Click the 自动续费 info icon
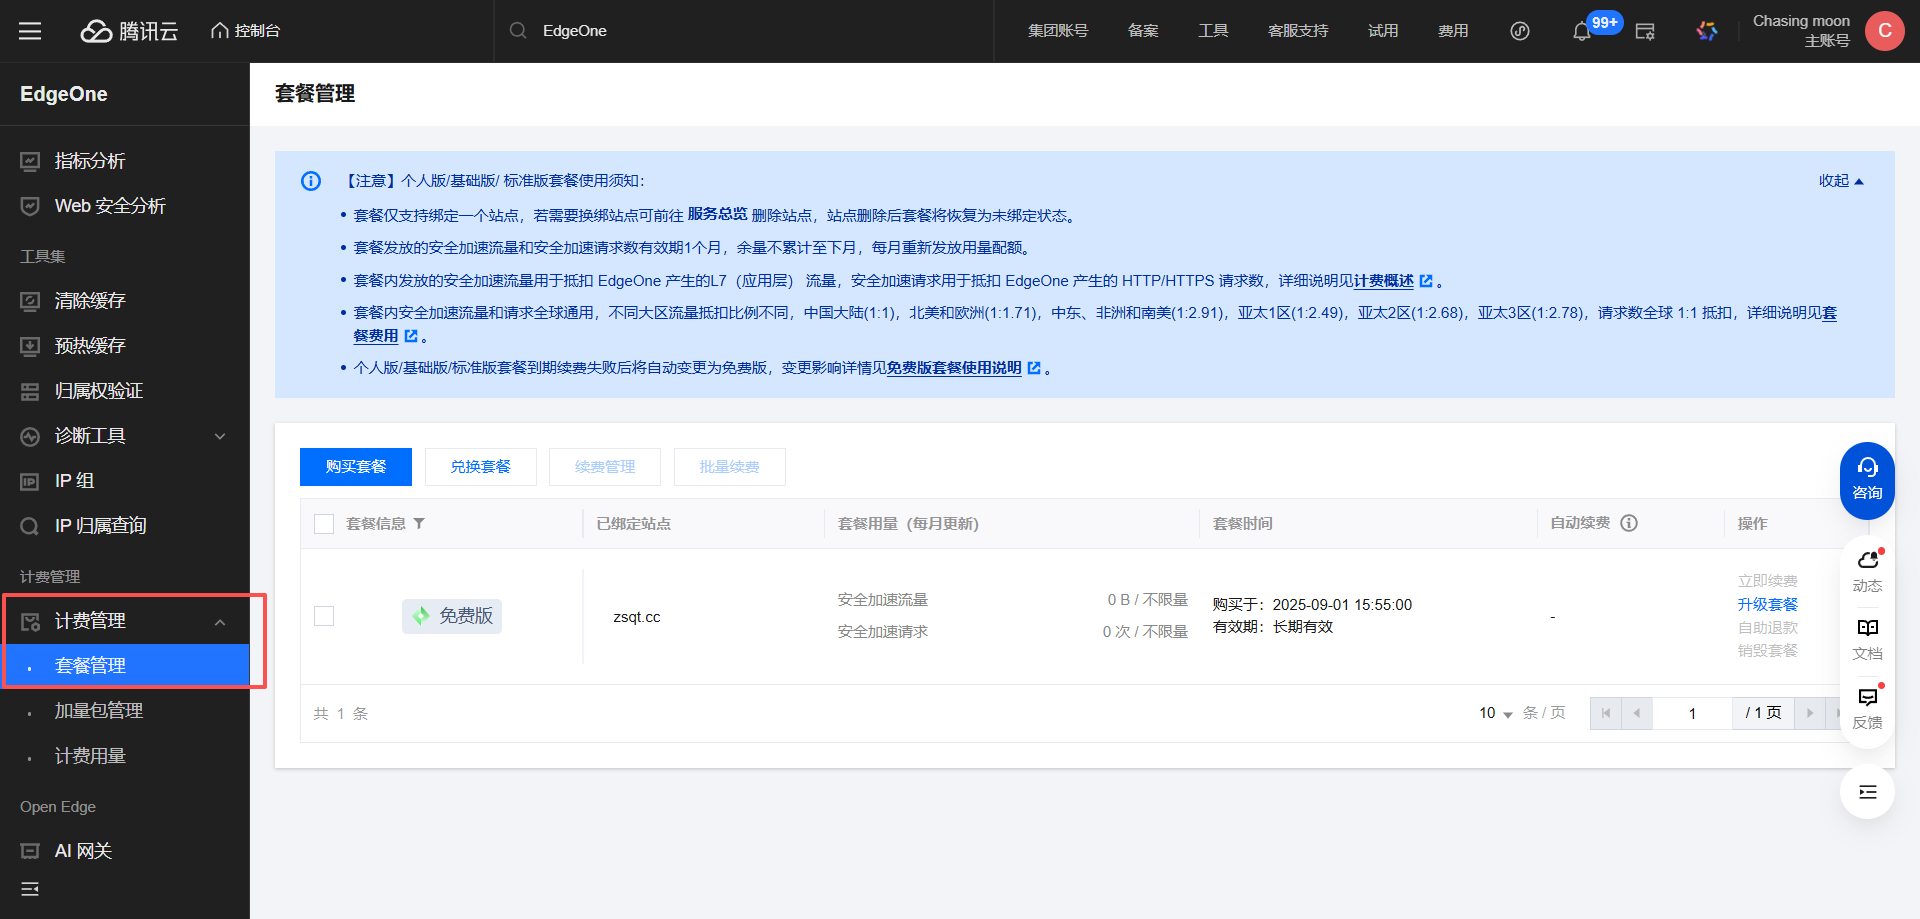The width and height of the screenshot is (1920, 919). [1629, 523]
